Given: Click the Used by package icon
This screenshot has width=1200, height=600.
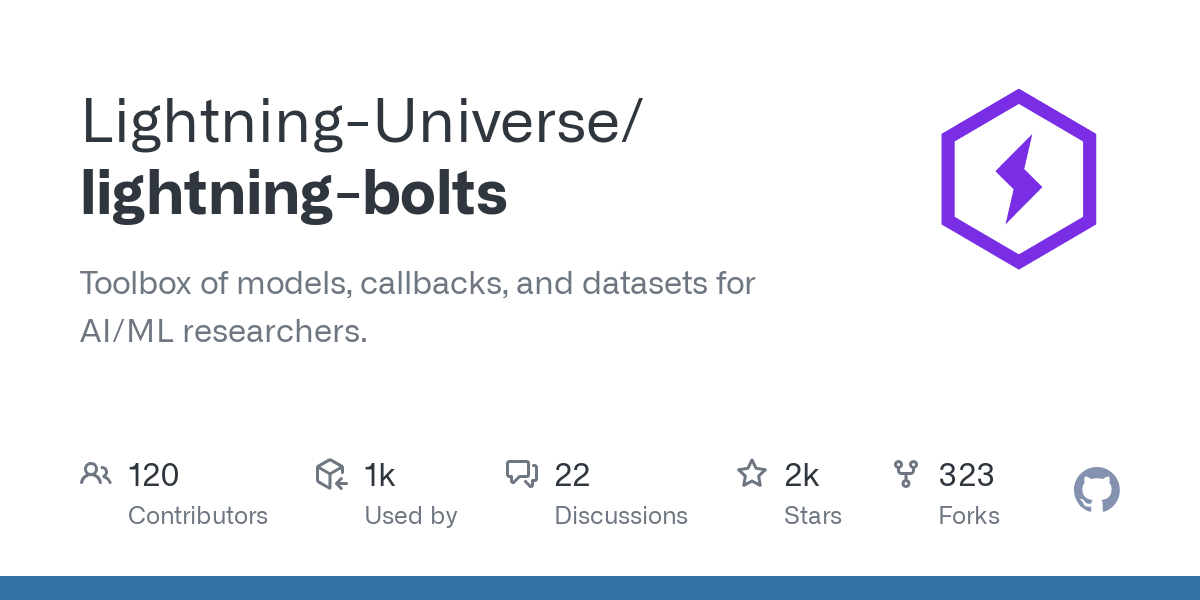Looking at the screenshot, I should [x=331, y=474].
